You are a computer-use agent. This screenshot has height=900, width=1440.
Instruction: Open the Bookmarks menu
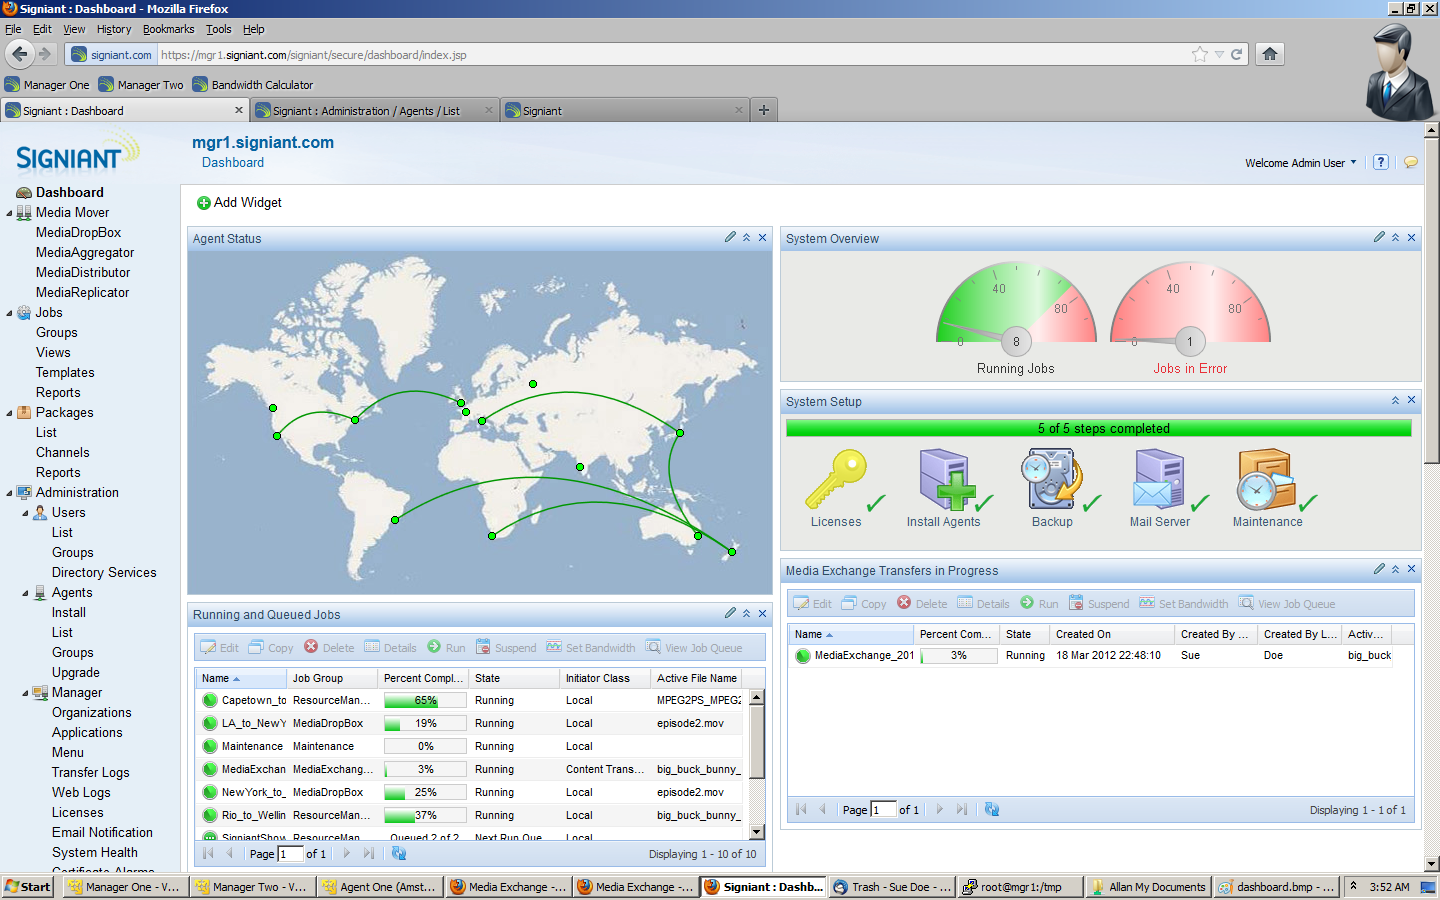168,29
